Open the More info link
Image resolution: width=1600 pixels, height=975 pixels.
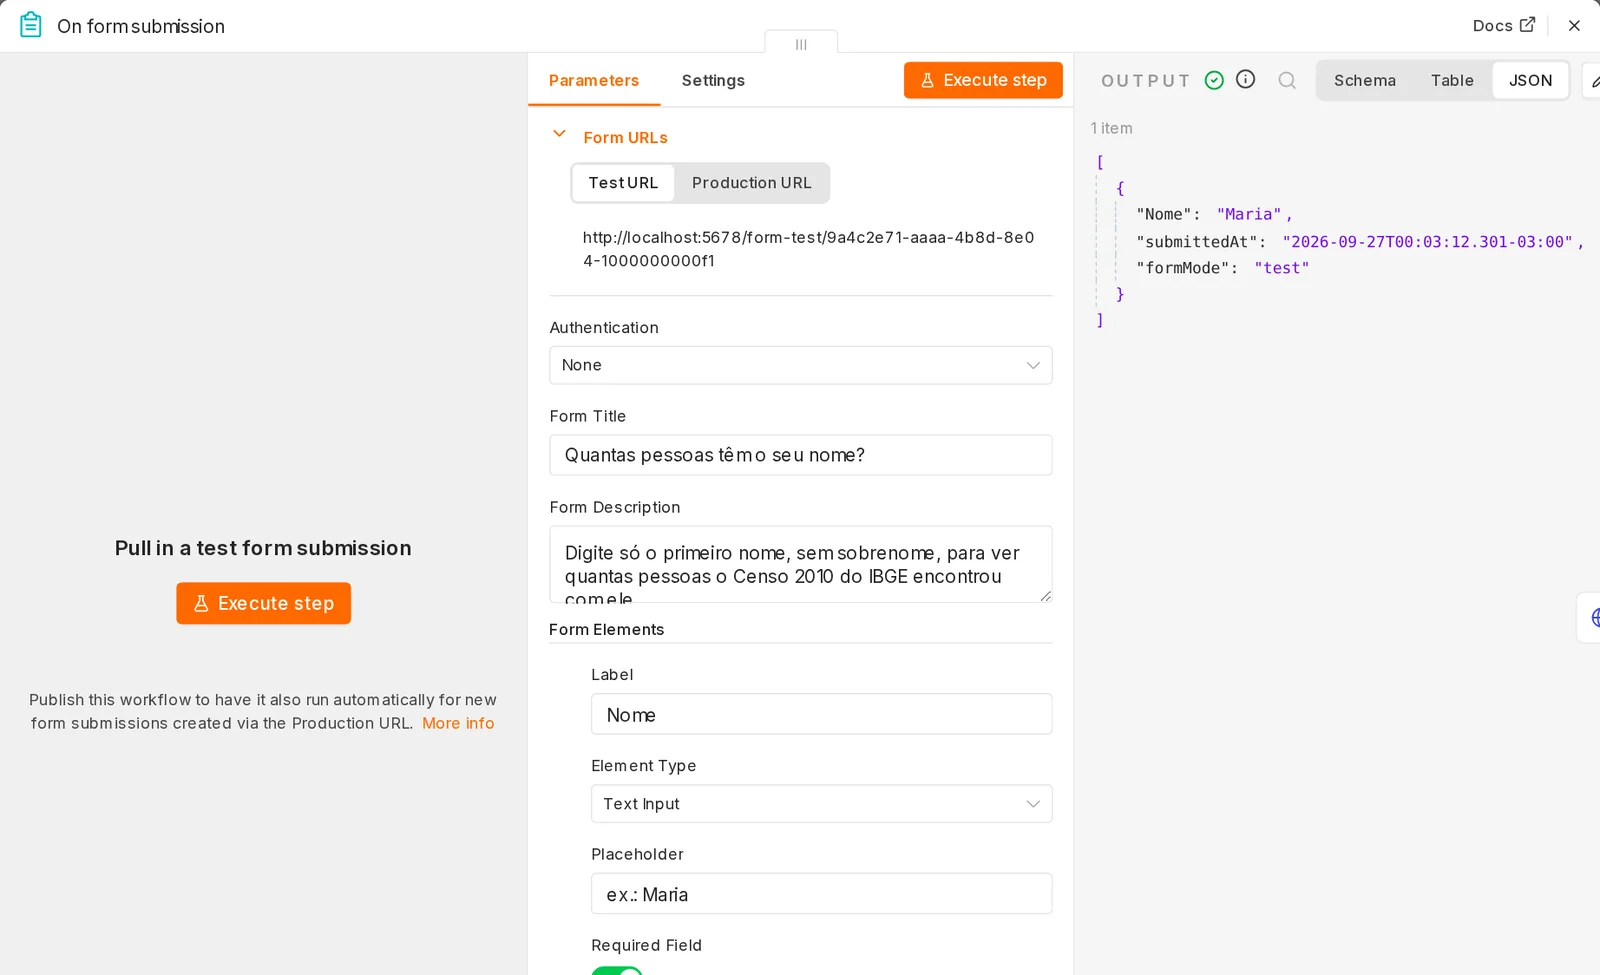tap(458, 723)
